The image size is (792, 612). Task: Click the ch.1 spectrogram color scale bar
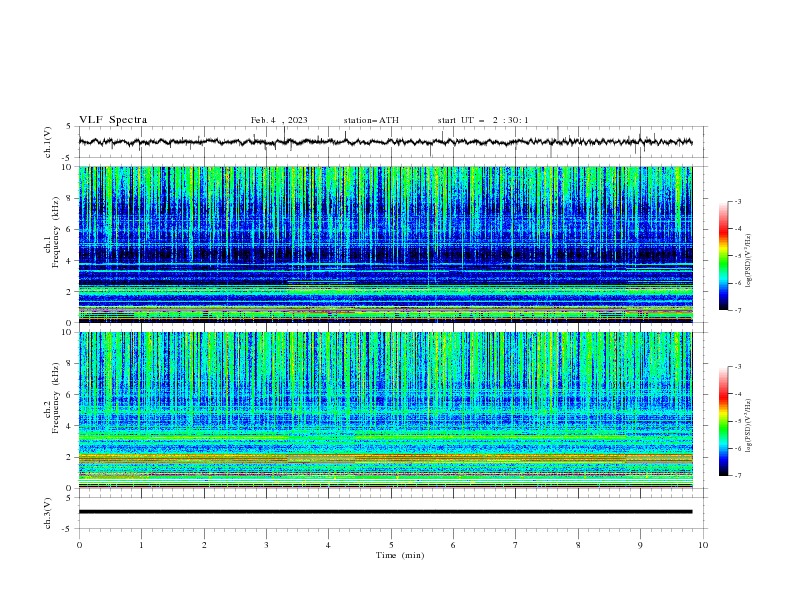tap(723, 256)
